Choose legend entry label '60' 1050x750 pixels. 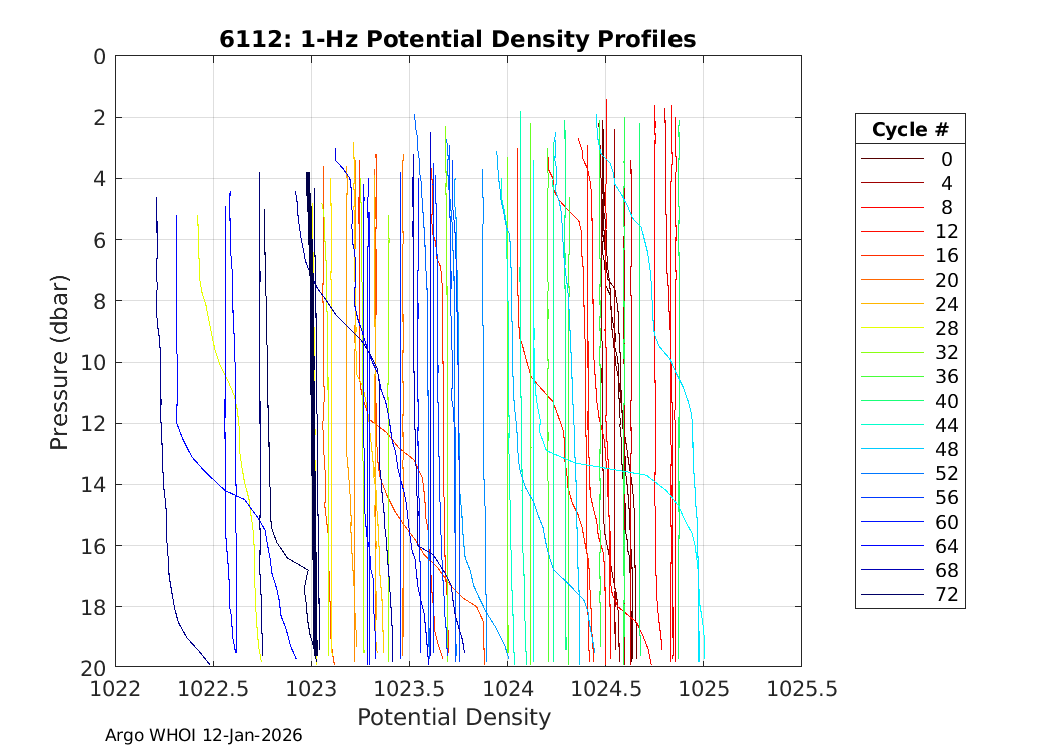(946, 522)
